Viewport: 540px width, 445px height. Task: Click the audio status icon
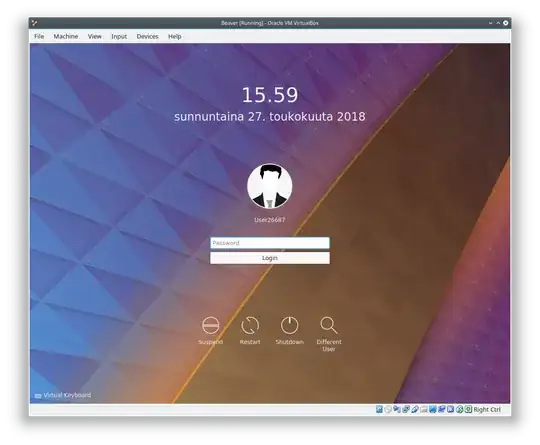(x=397, y=409)
